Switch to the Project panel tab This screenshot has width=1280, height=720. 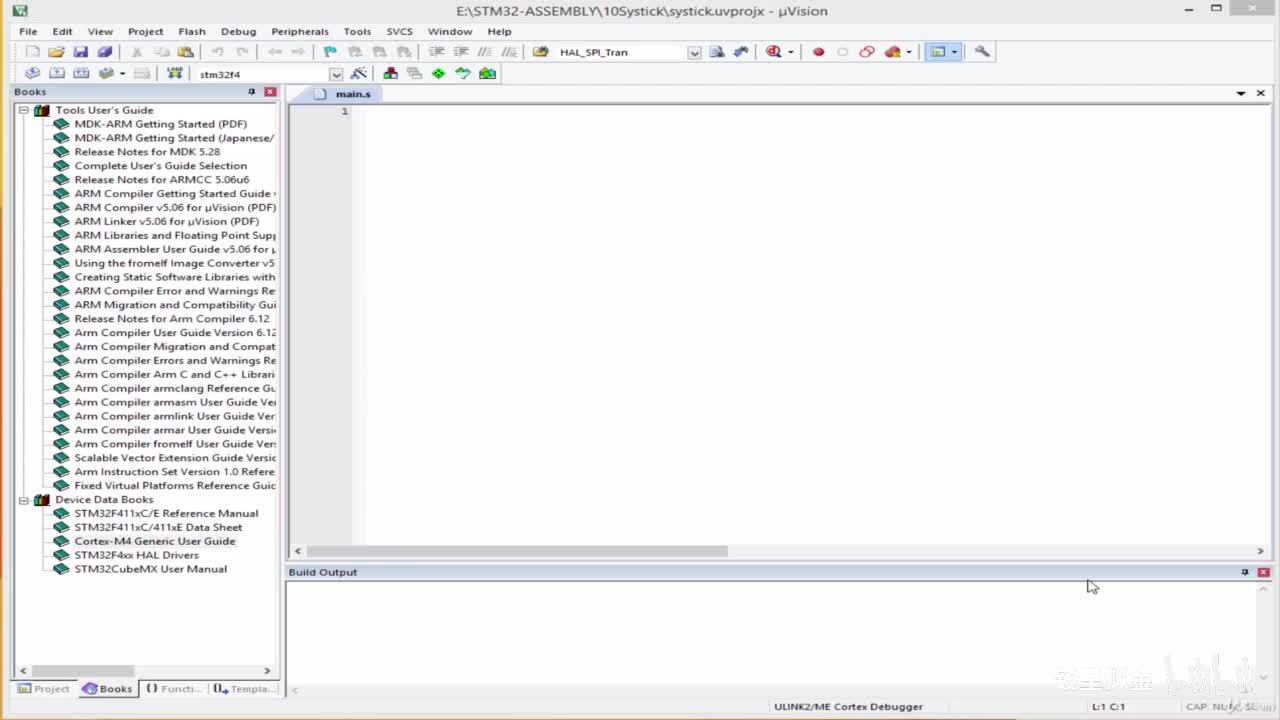click(x=44, y=689)
